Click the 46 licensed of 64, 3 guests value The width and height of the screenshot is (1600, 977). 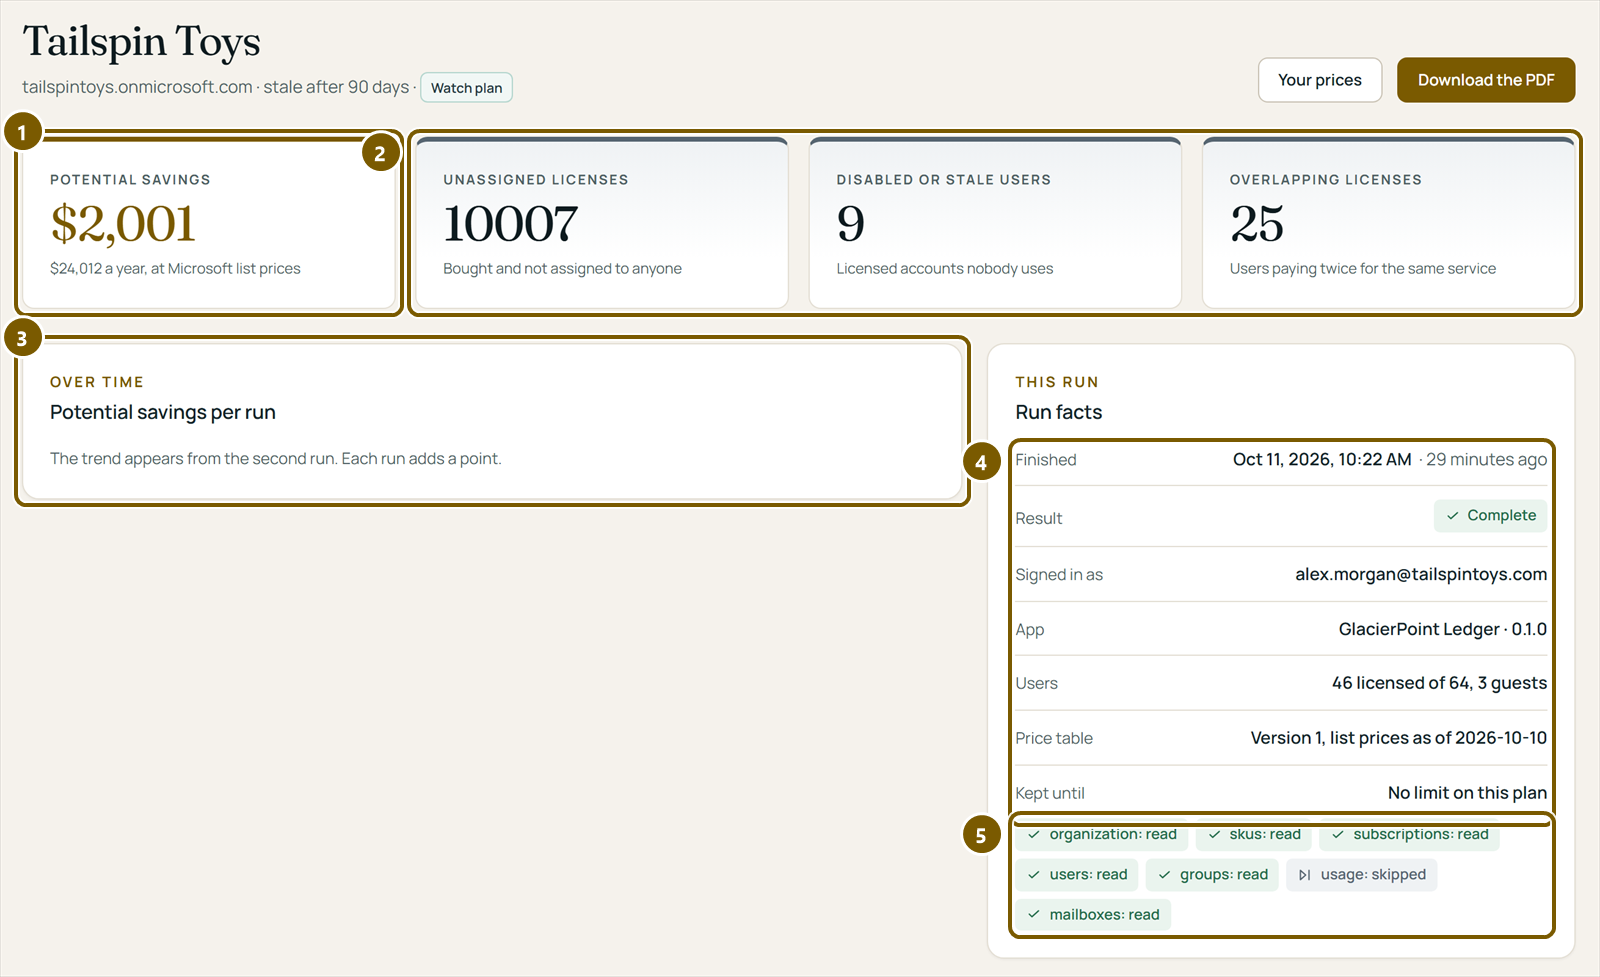point(1439,684)
